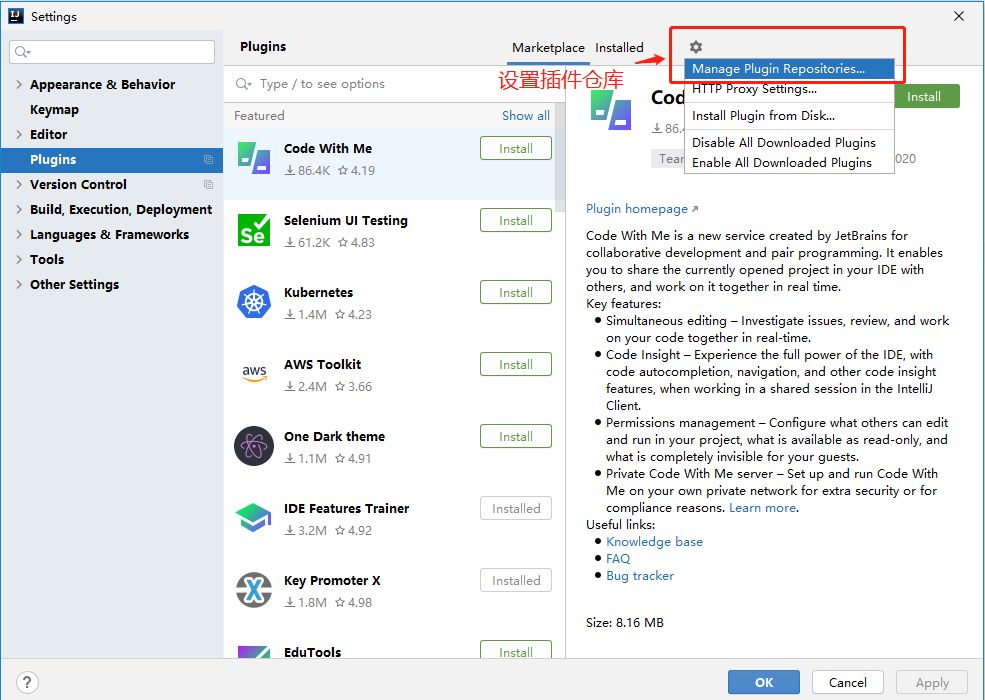Expand Languages & Frameworks section

pyautogui.click(x=19, y=235)
